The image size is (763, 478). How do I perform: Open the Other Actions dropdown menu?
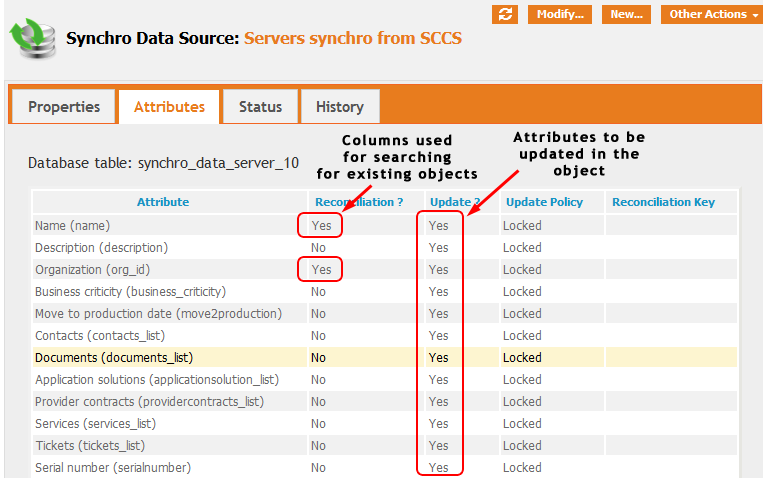pos(708,14)
